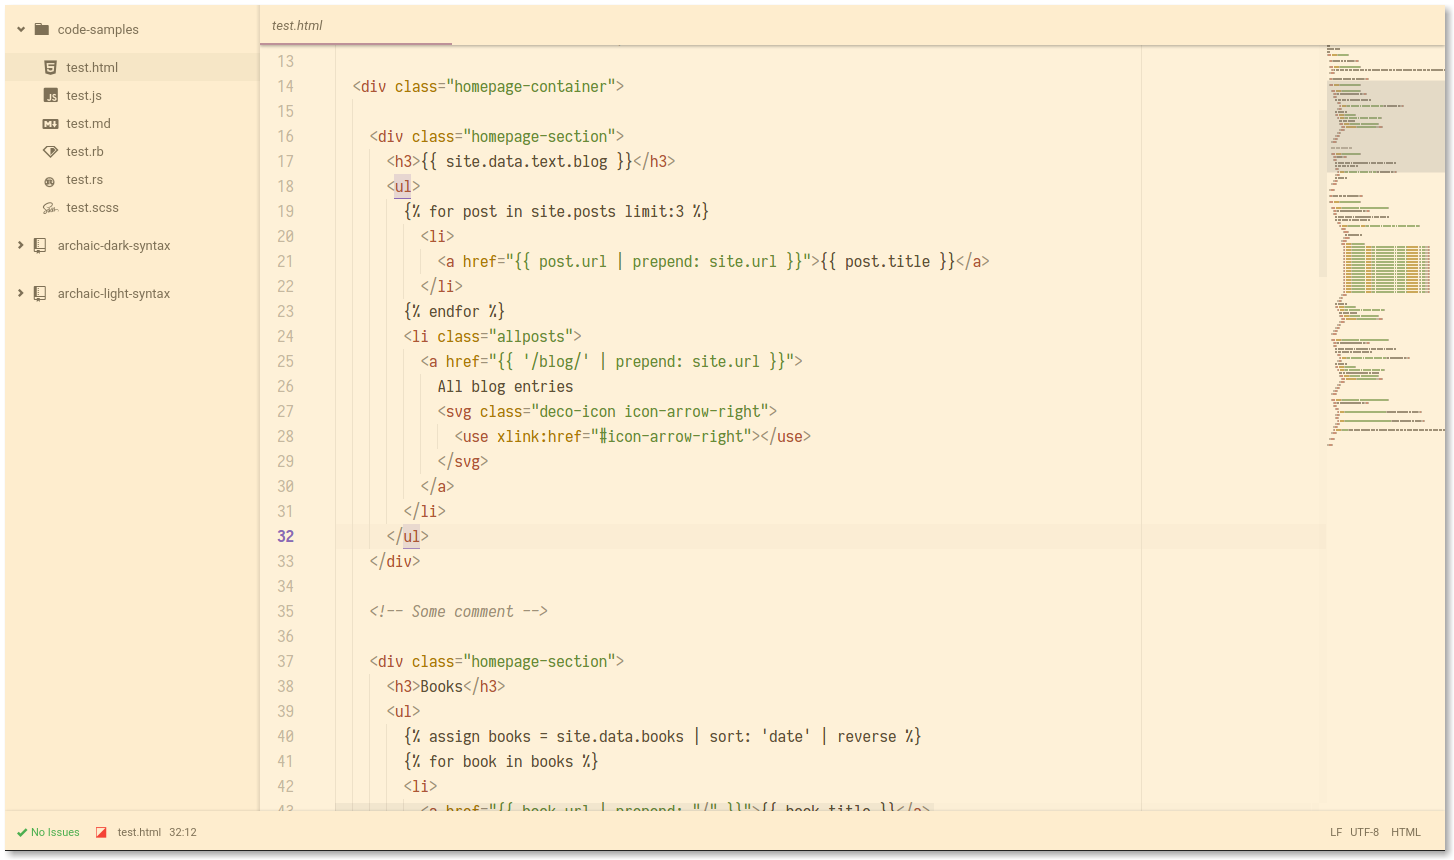Open test.rs in the tree
The image size is (1454, 860).
click(84, 179)
